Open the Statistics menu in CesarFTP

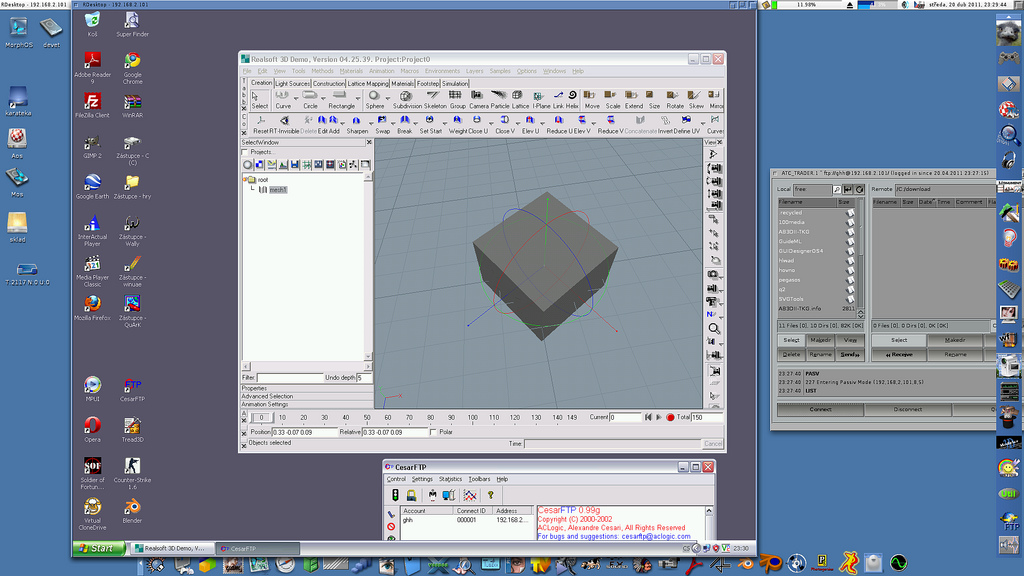(x=450, y=479)
